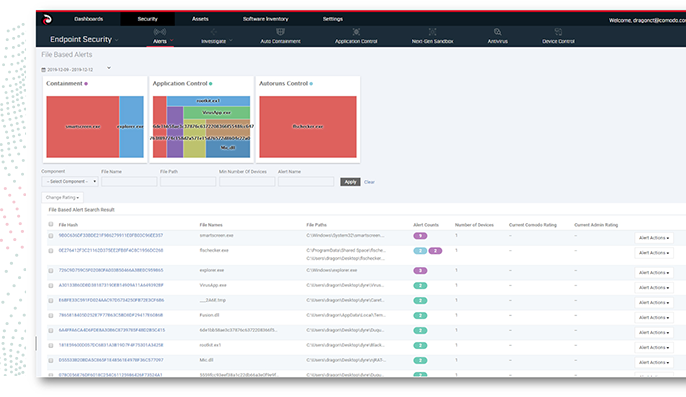The image size is (686, 397).
Task: Click the Clear filters link
Action: click(369, 182)
